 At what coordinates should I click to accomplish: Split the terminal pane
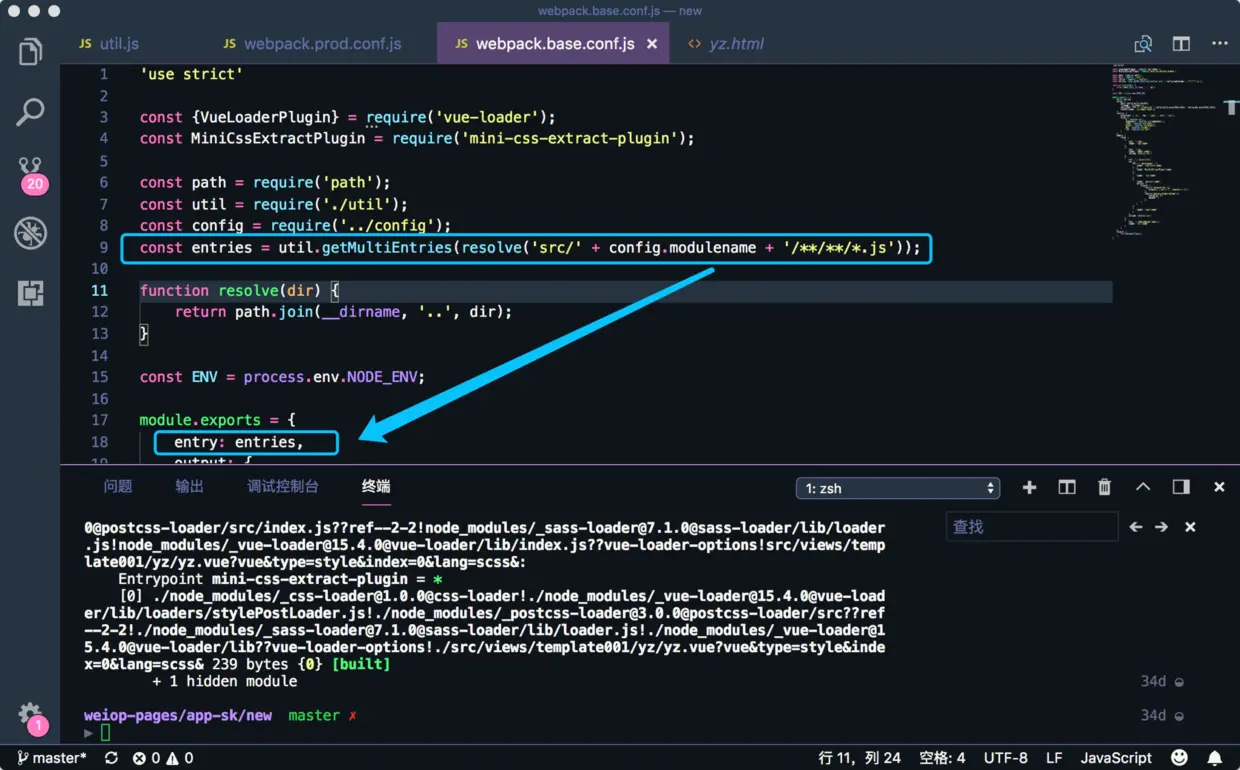pyautogui.click(x=1067, y=487)
